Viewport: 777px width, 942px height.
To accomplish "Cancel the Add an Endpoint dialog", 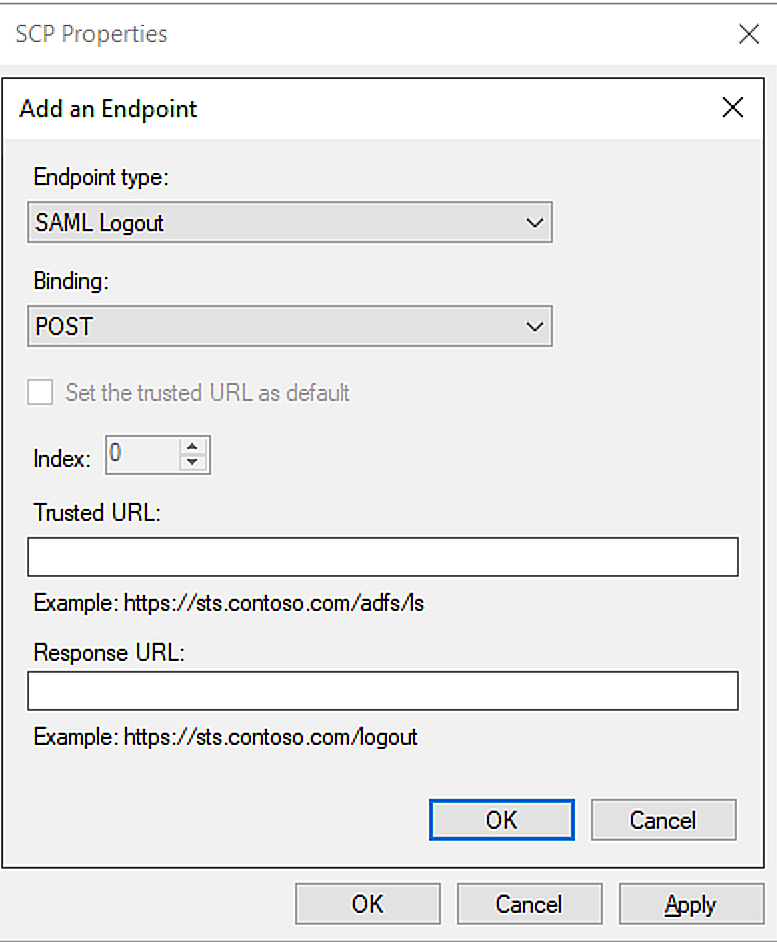I will coord(663,820).
